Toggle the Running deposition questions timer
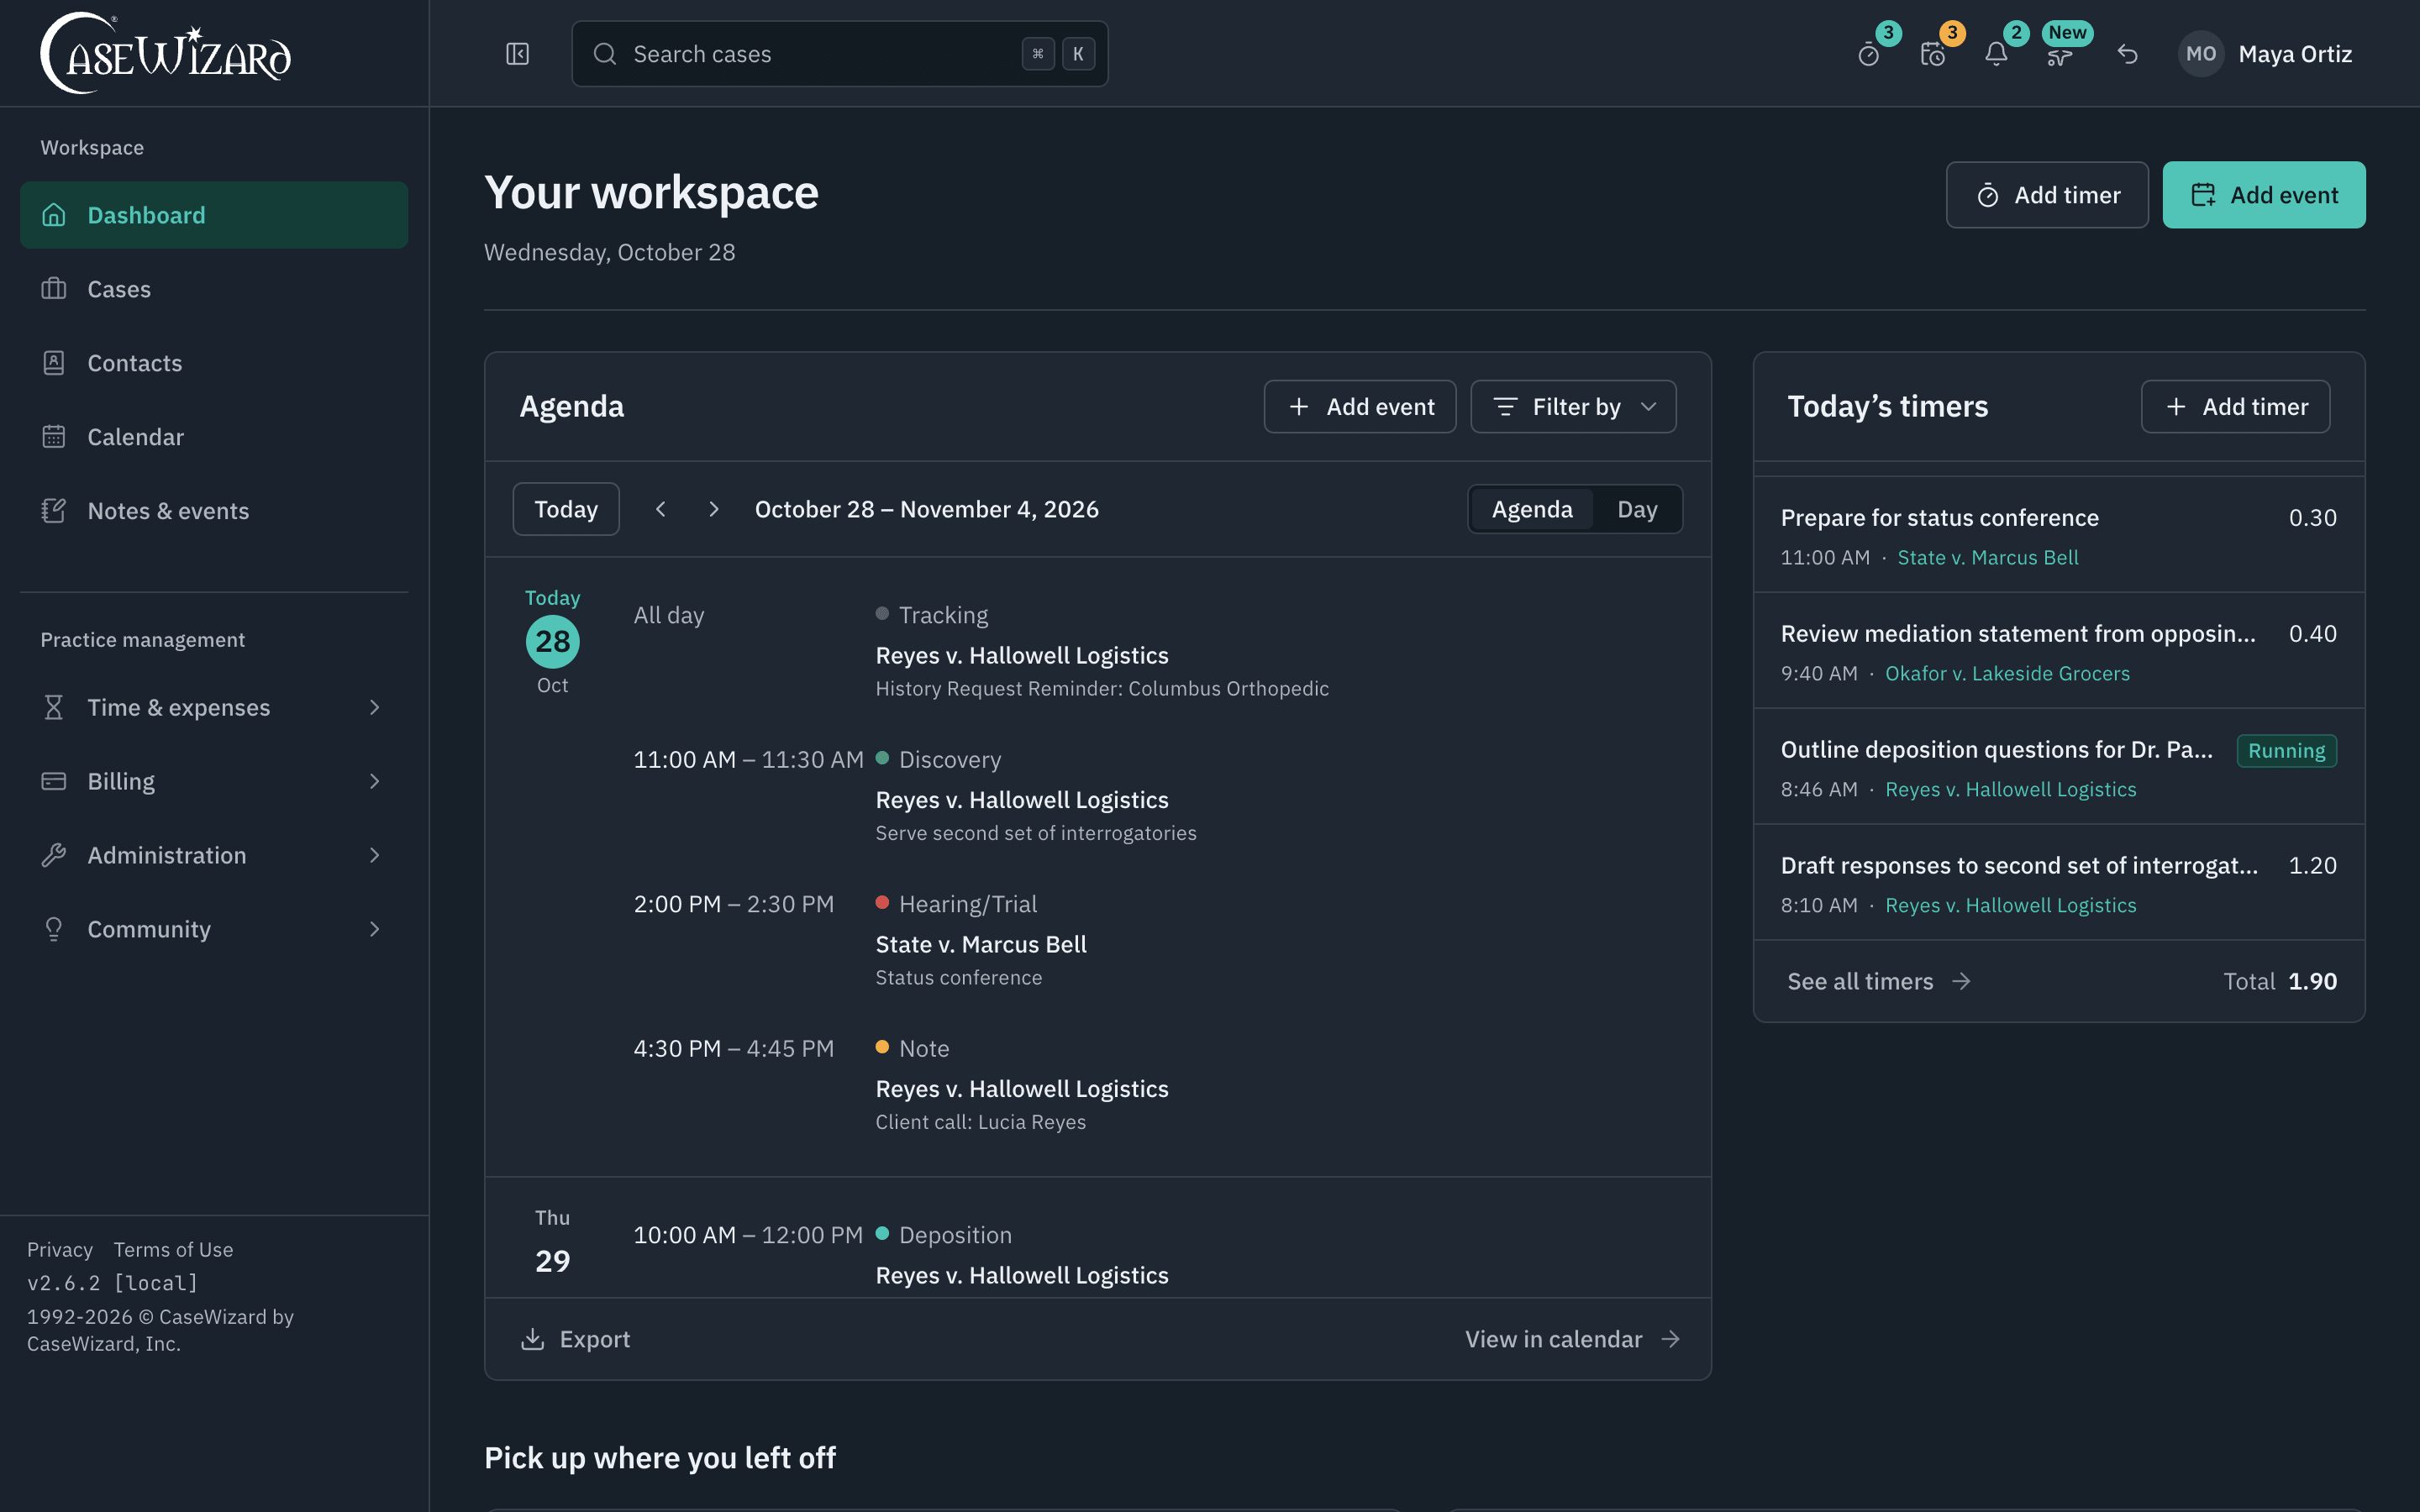 tap(2286, 750)
